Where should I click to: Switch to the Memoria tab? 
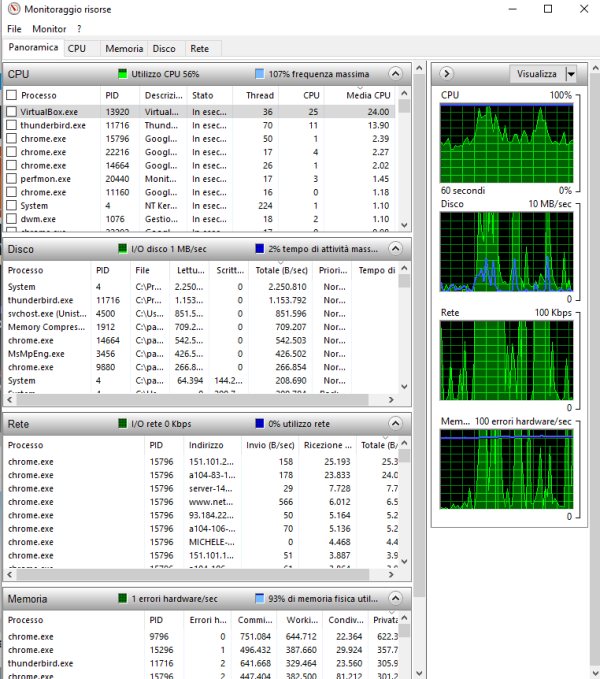click(123, 48)
